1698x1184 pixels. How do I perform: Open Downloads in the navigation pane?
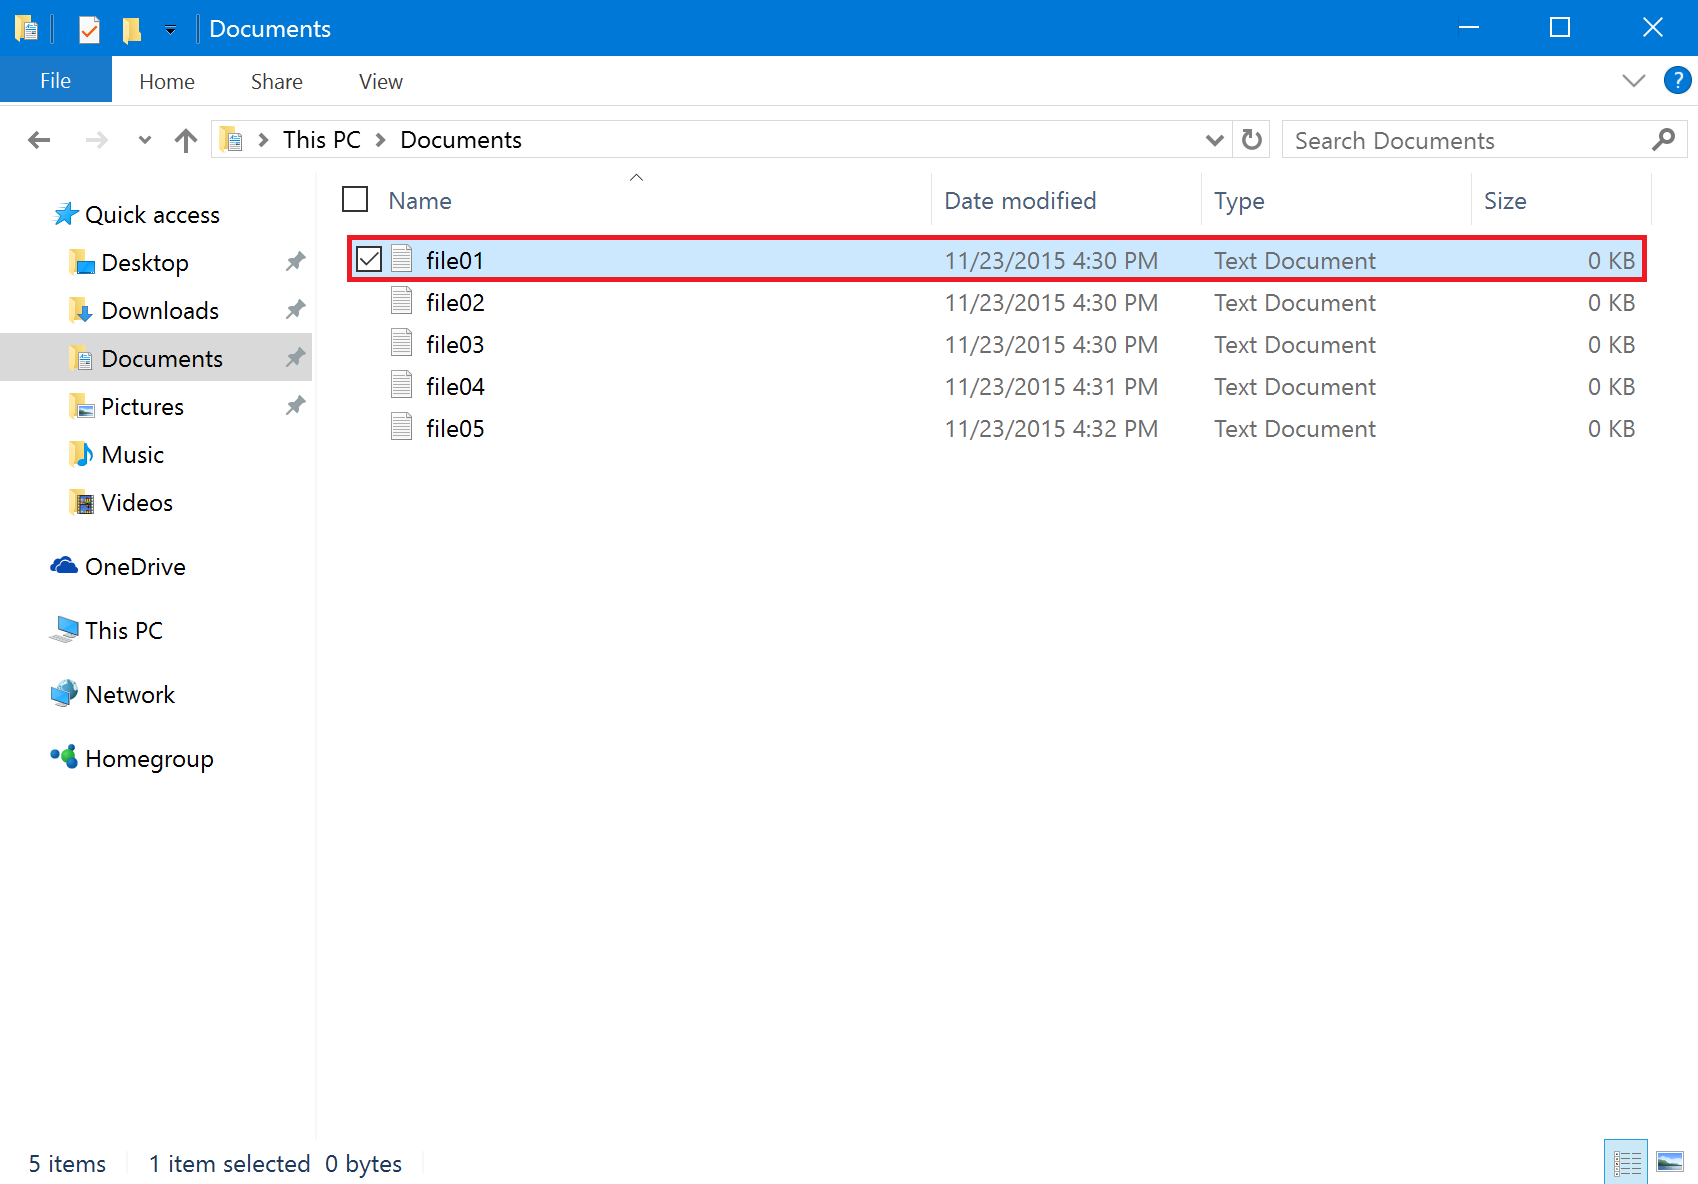click(160, 311)
